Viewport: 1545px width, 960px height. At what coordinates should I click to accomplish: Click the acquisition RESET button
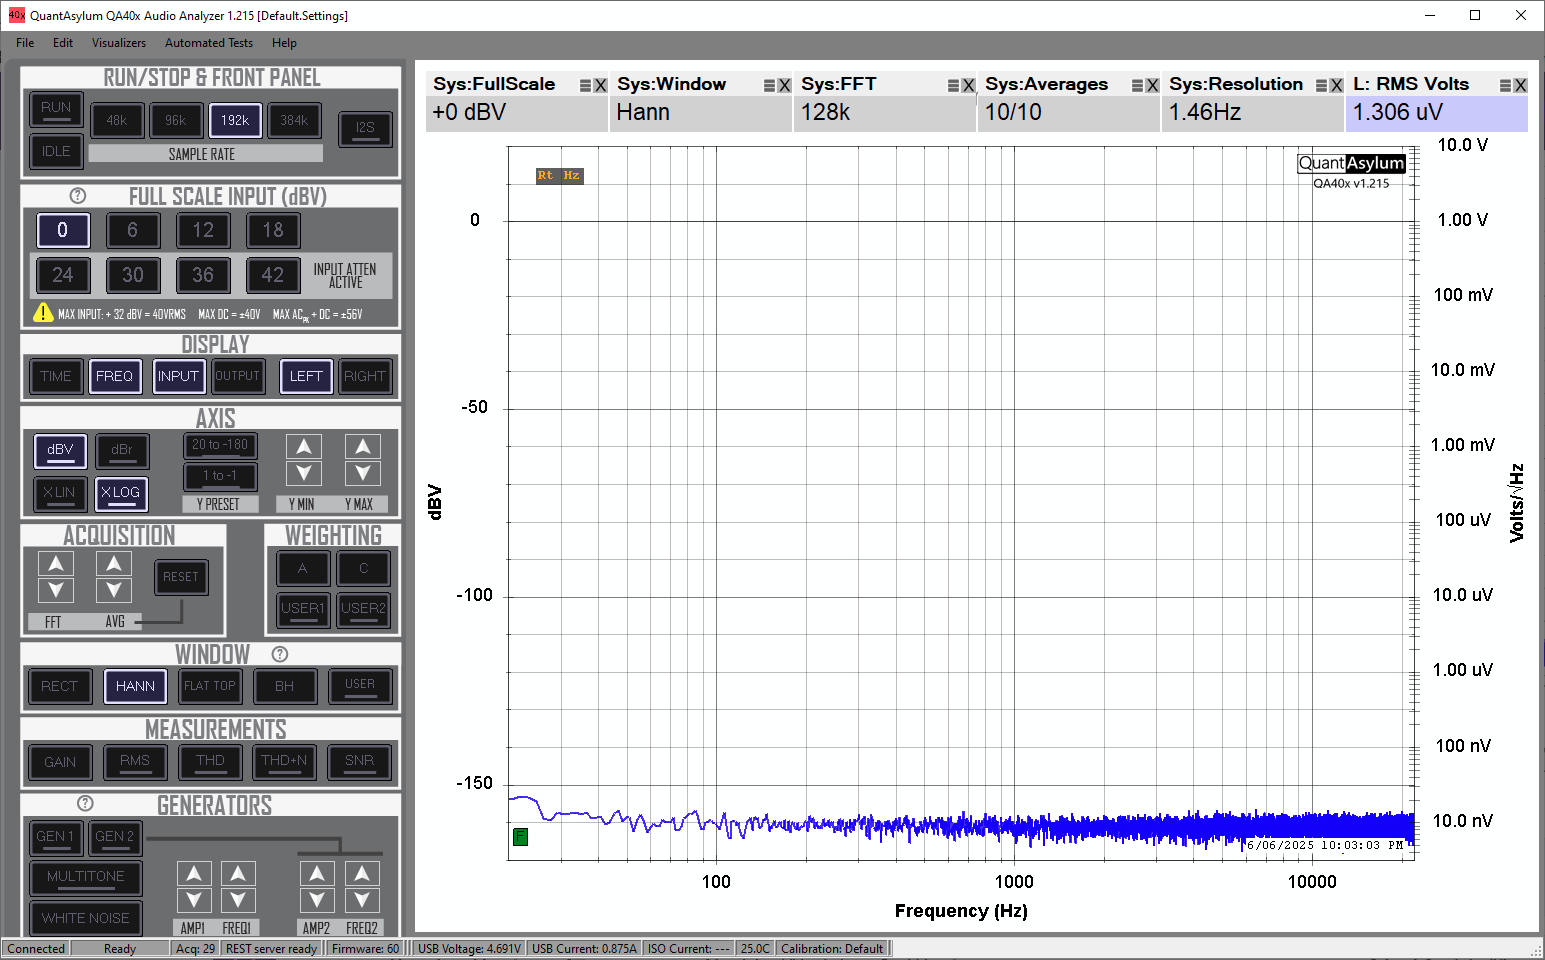coord(181,578)
